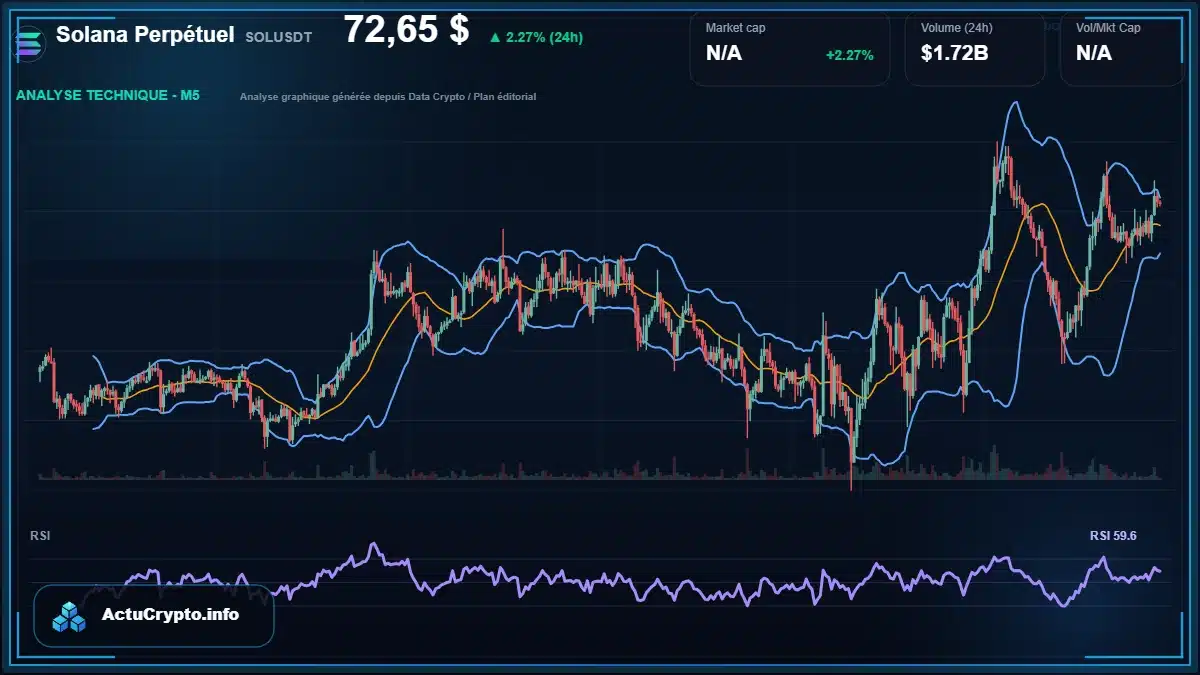This screenshot has height=675, width=1200.
Task: Click the ActuCrypto.info badge
Action: (154, 616)
